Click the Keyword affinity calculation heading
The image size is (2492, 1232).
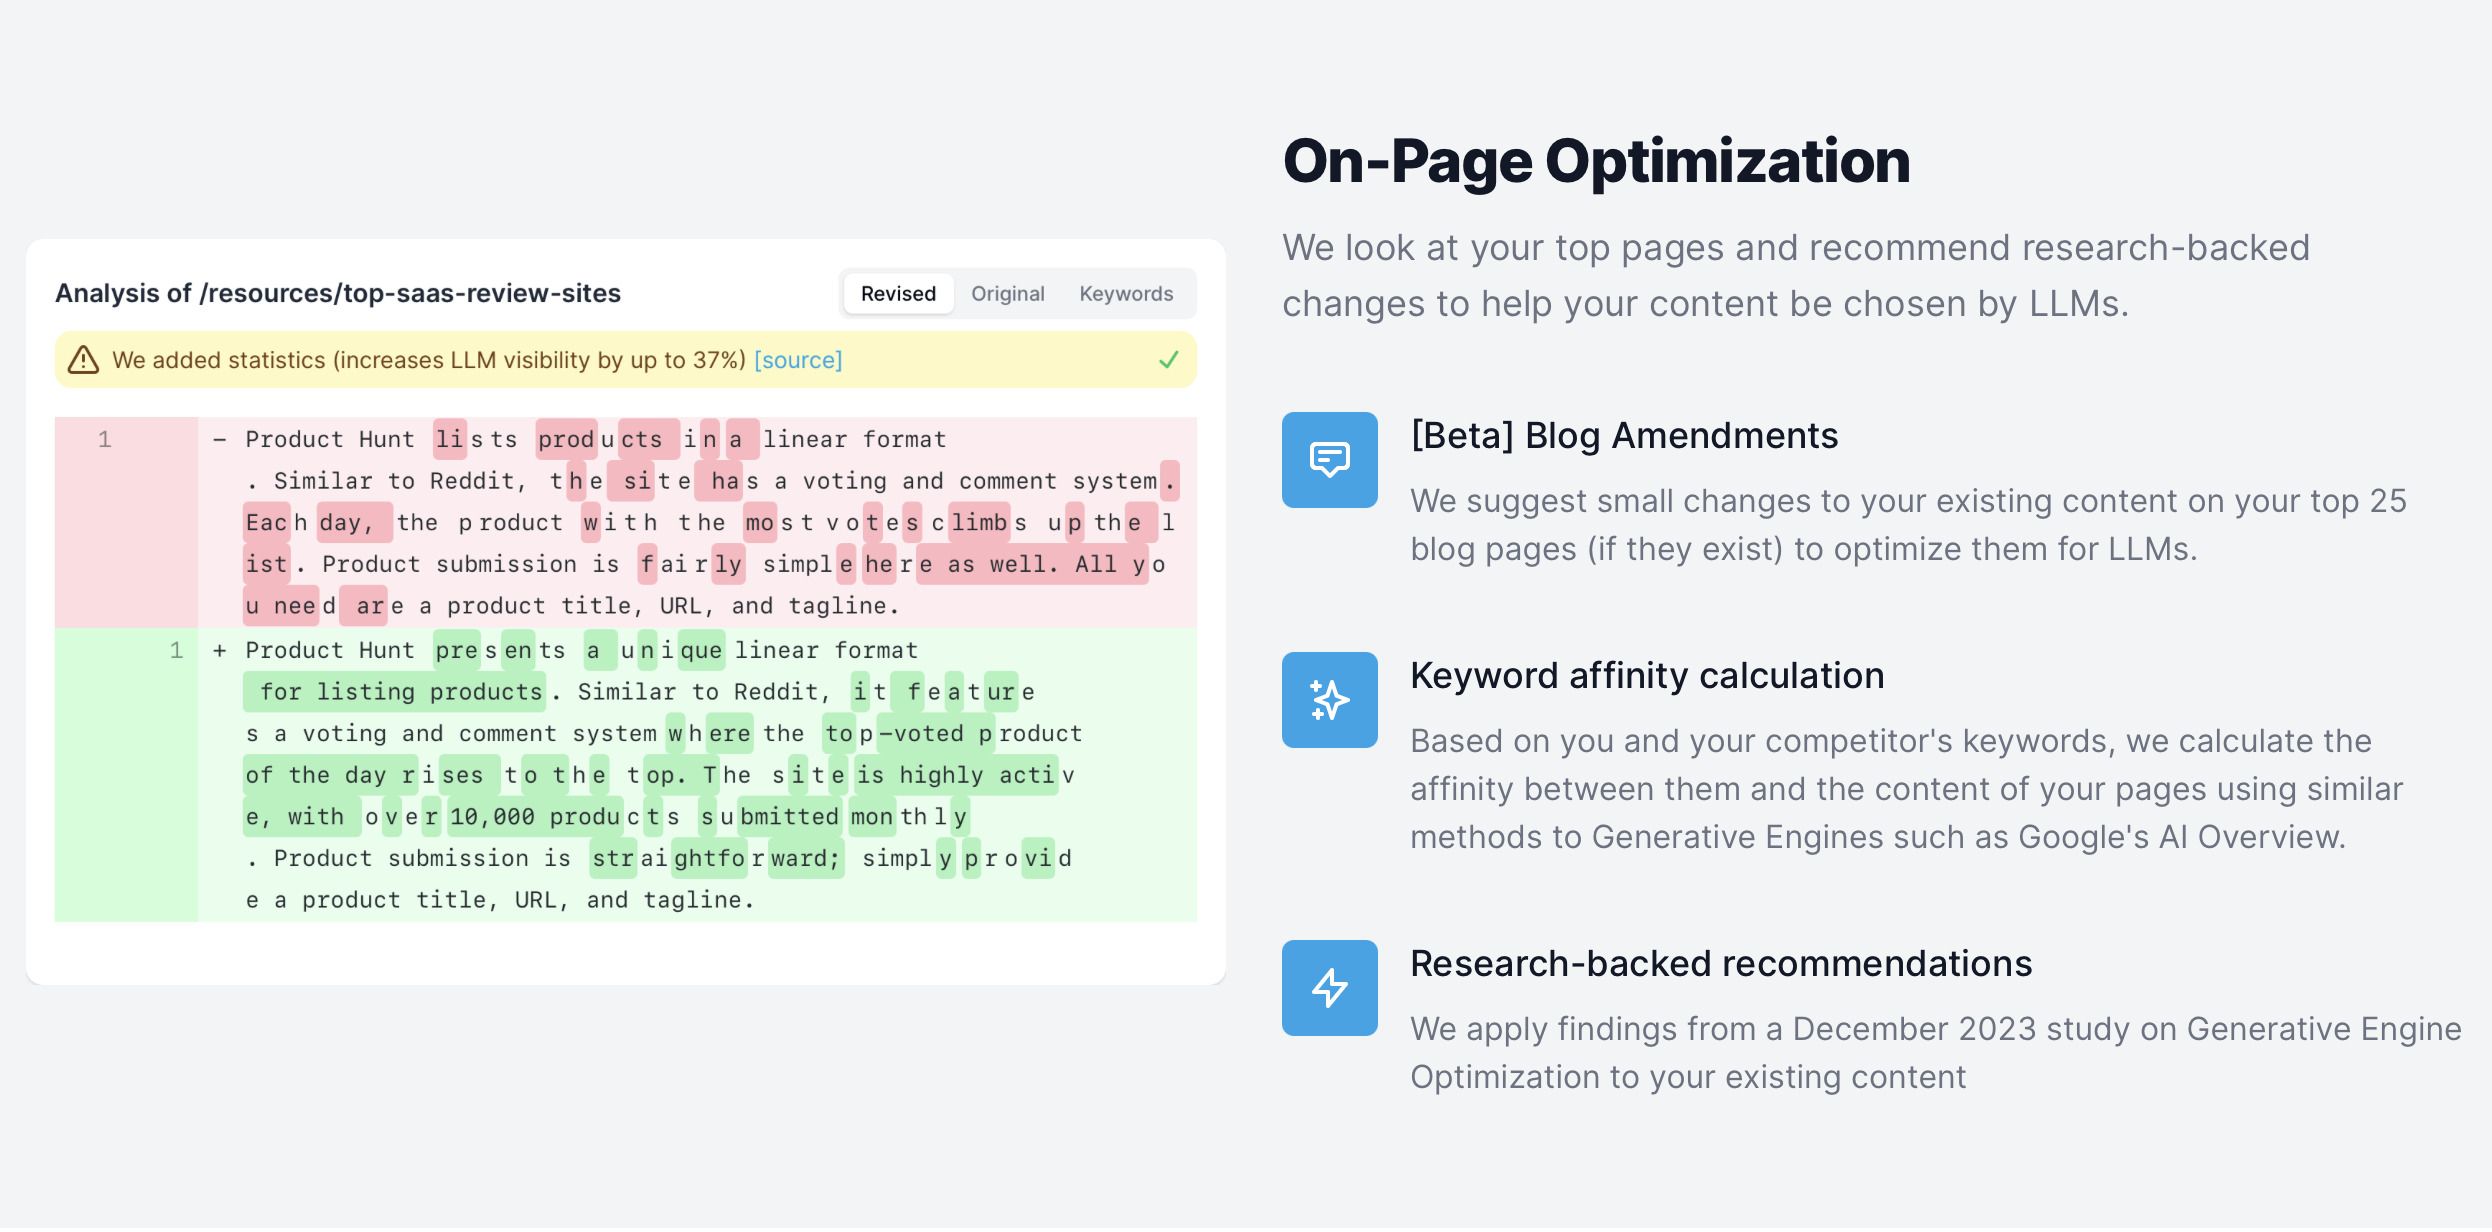(x=1647, y=676)
